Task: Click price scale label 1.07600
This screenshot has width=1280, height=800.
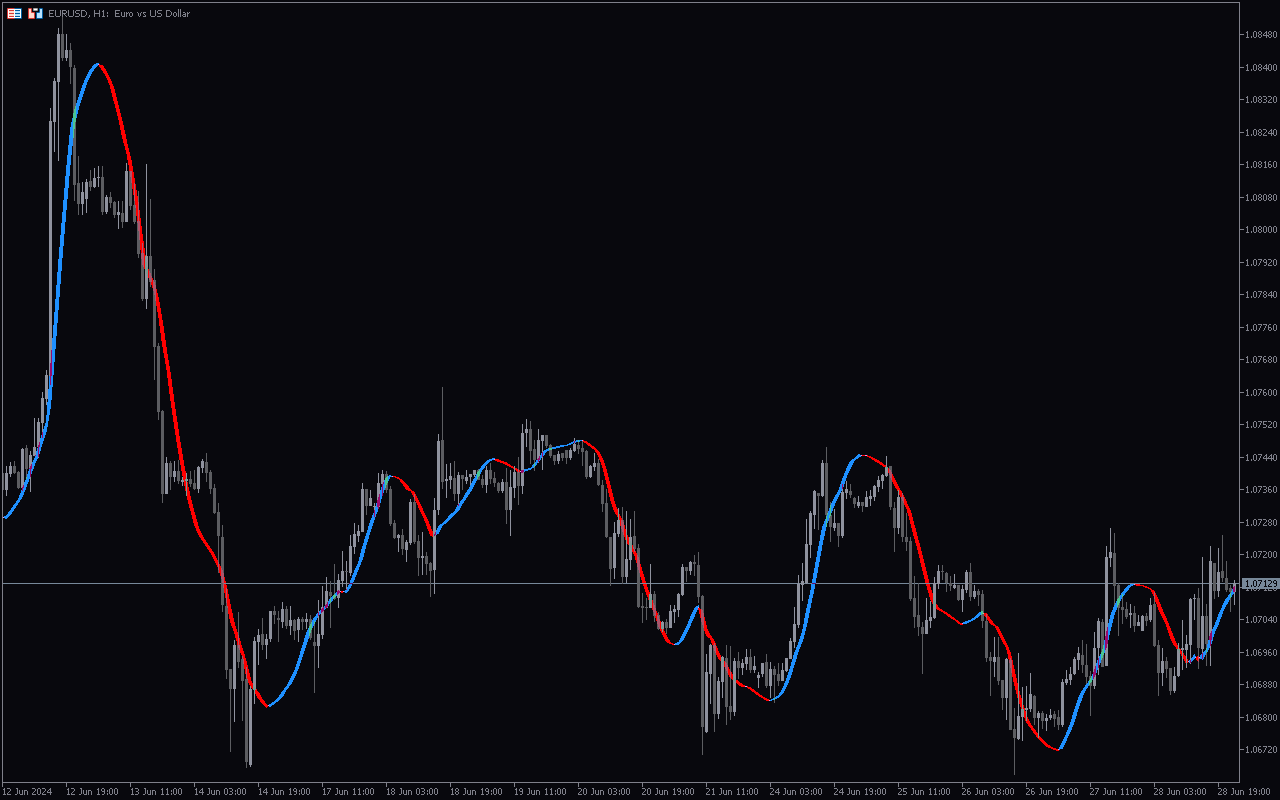Action: [x=1261, y=392]
